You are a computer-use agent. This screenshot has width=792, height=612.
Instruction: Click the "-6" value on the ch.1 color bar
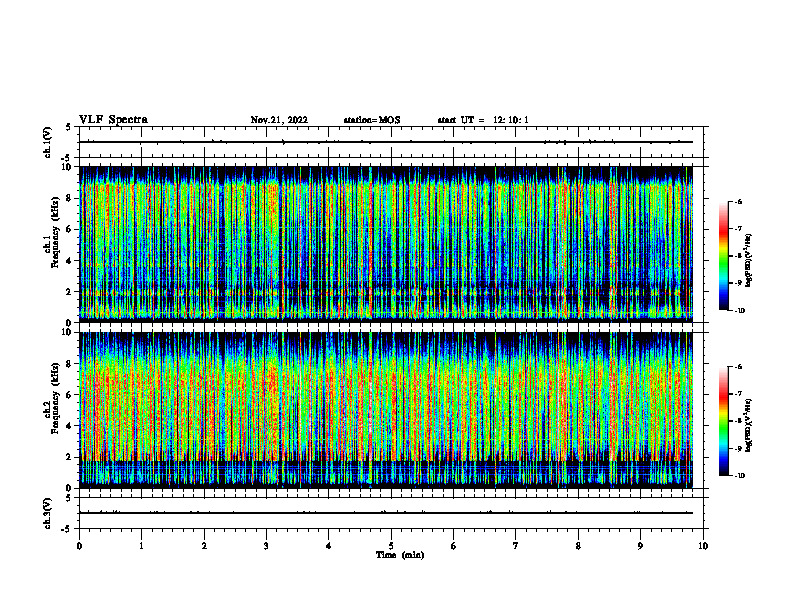pos(738,202)
